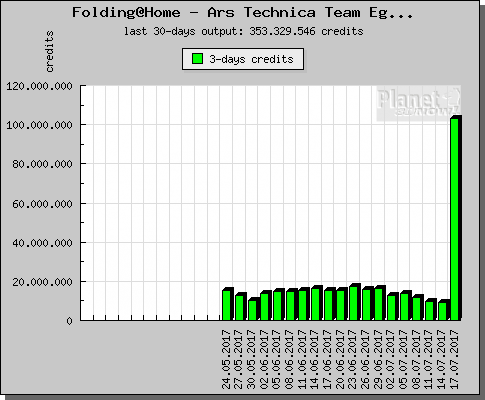Select the green bar for 02.06.2017

(x=264, y=307)
